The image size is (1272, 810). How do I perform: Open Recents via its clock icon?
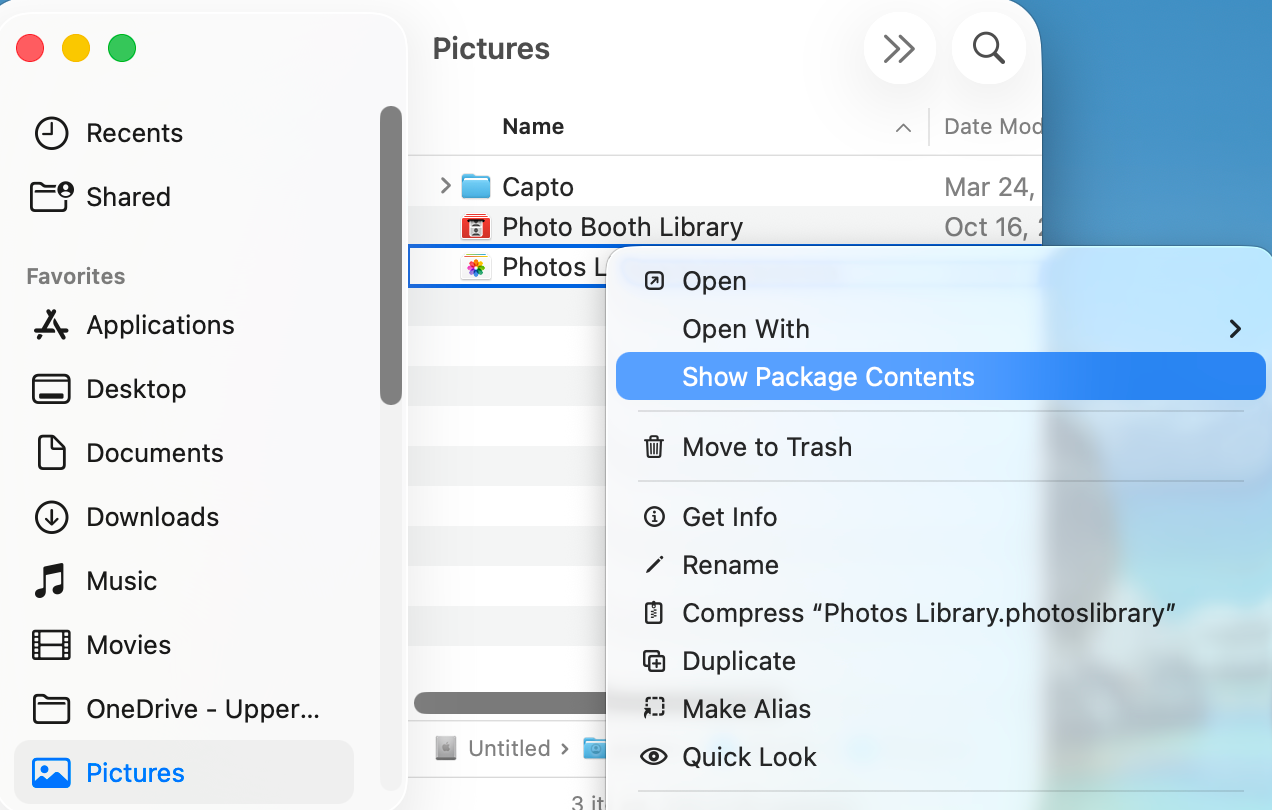(51, 133)
